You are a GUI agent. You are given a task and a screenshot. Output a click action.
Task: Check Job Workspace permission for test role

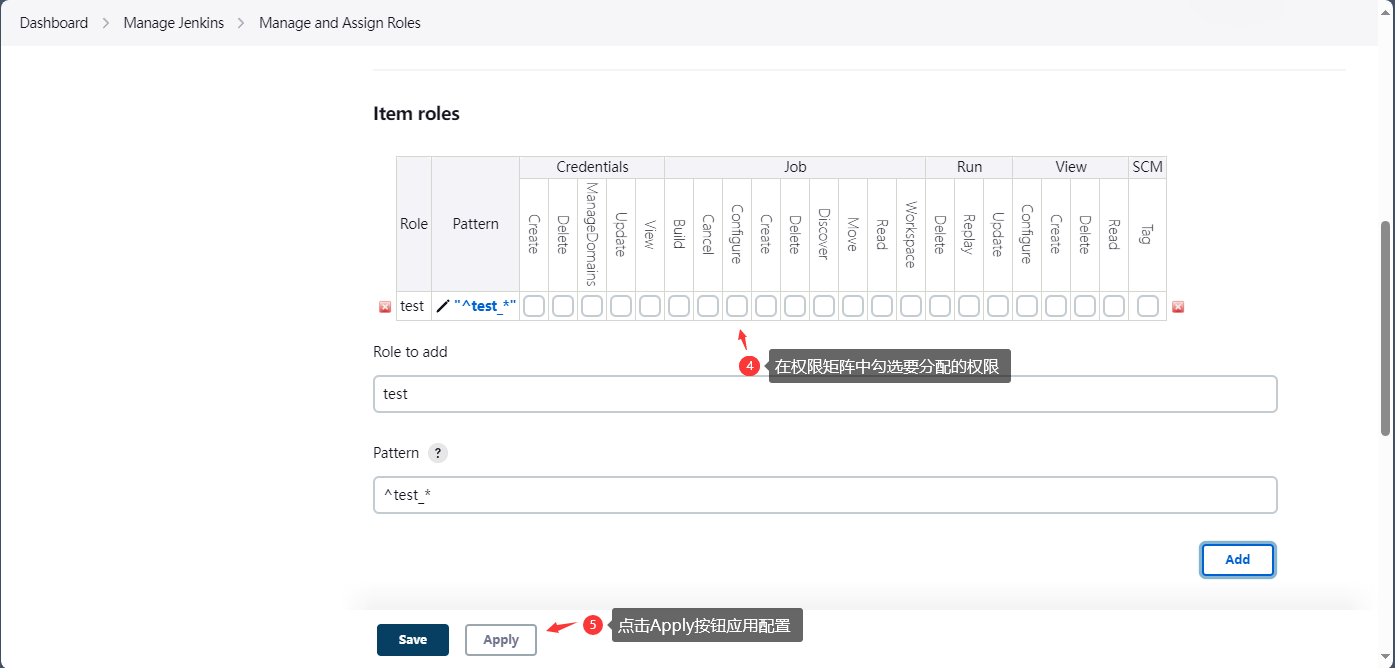[911, 306]
